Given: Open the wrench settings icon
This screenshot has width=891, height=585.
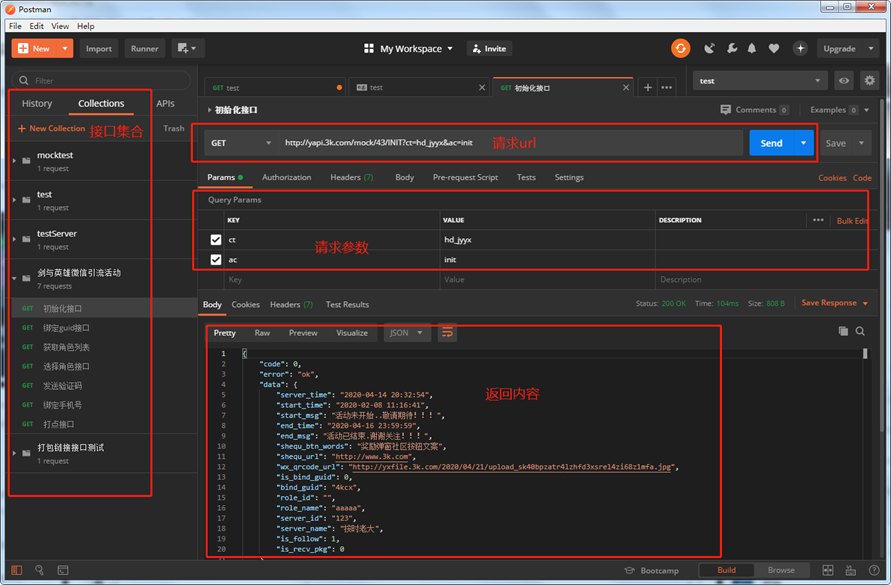Looking at the screenshot, I should pyautogui.click(x=732, y=48).
